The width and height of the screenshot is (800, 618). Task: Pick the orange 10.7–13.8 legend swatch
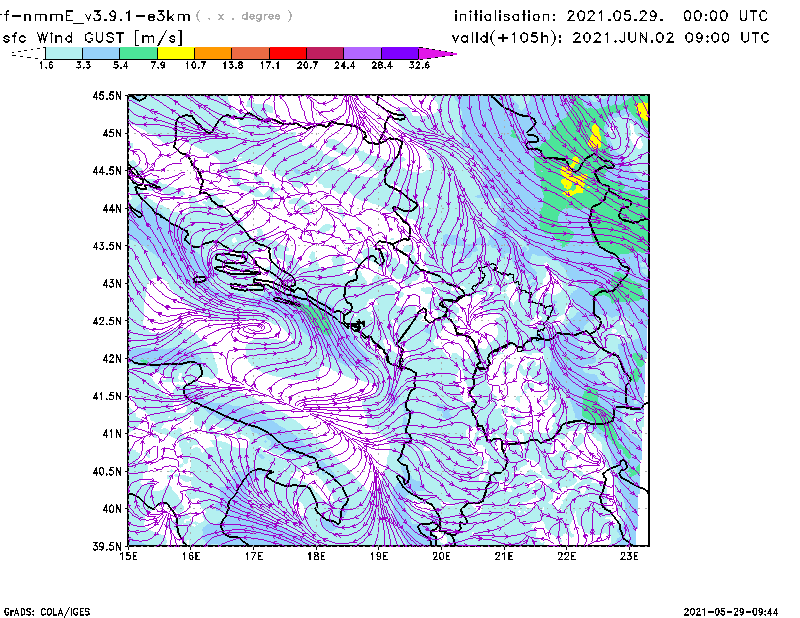(x=213, y=53)
